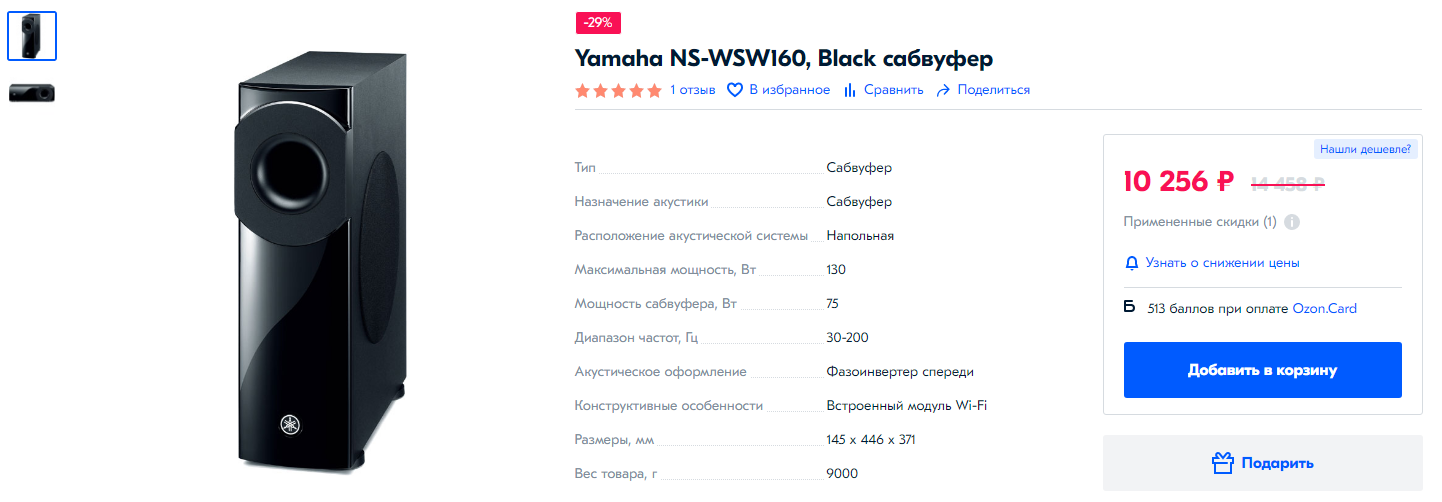Click the Ozon.Card link
The width and height of the screenshot is (1442, 502).
(x=1324, y=308)
